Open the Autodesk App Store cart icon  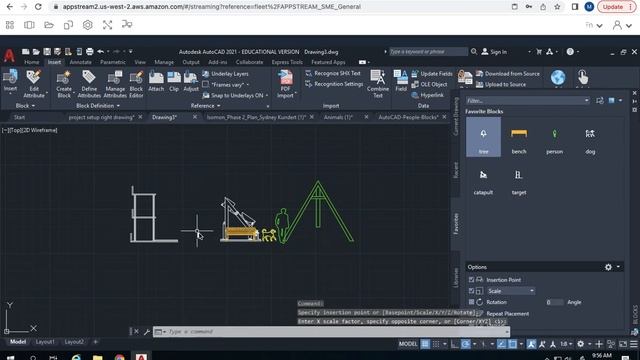539,51
